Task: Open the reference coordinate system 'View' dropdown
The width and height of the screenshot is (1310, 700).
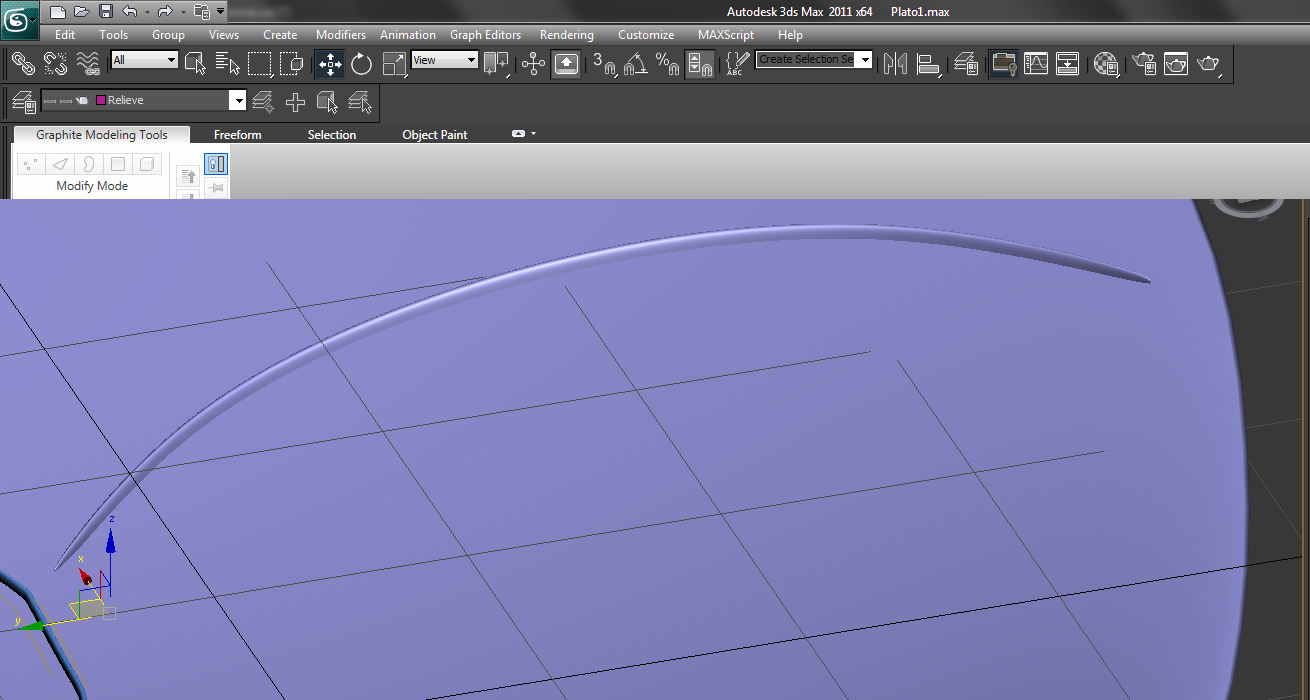Action: (445, 60)
